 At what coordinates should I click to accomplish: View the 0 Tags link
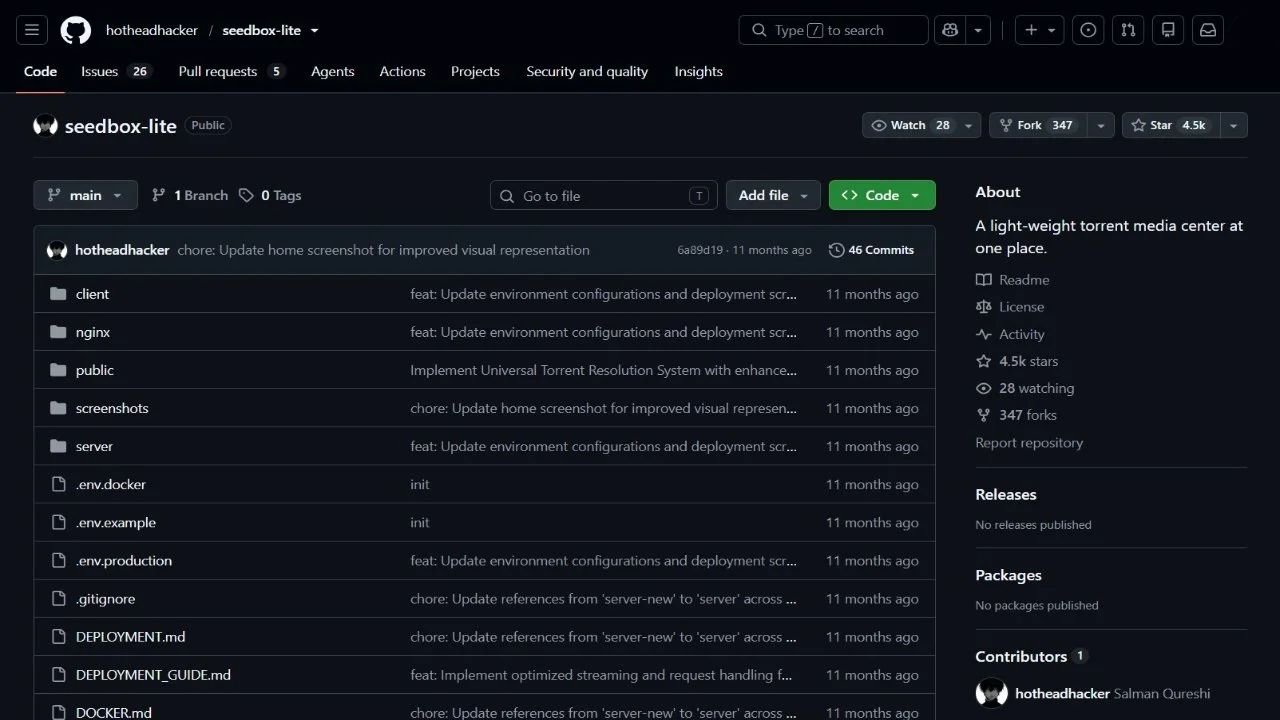pos(270,195)
